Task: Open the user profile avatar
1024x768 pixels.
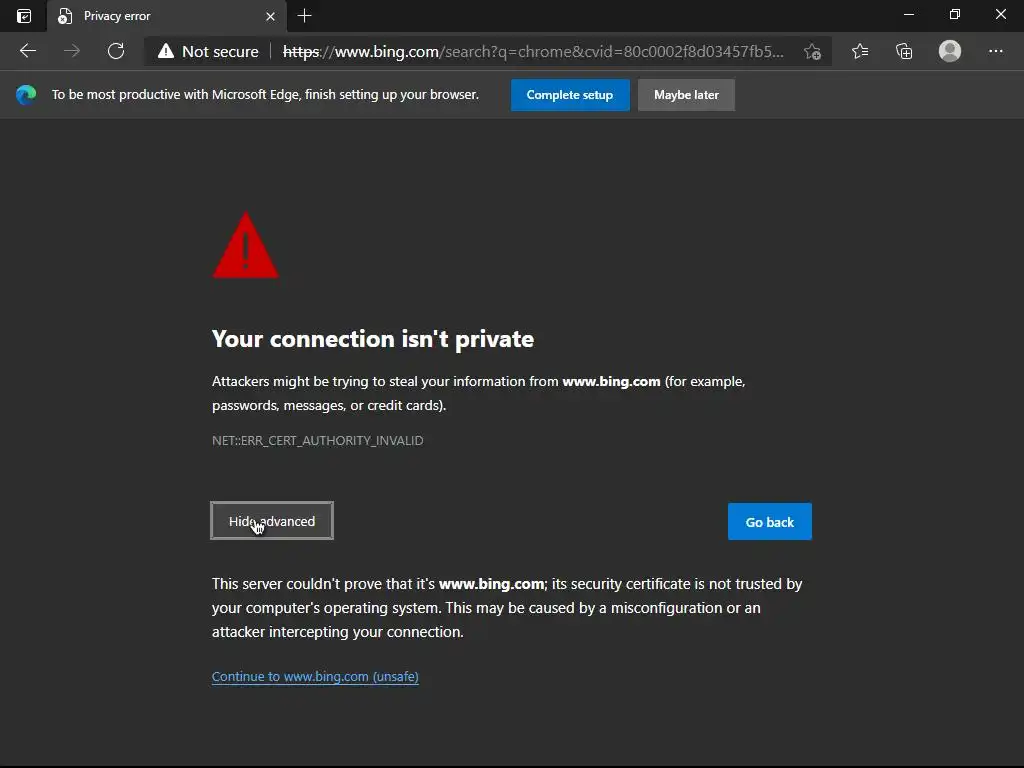Action: click(950, 51)
